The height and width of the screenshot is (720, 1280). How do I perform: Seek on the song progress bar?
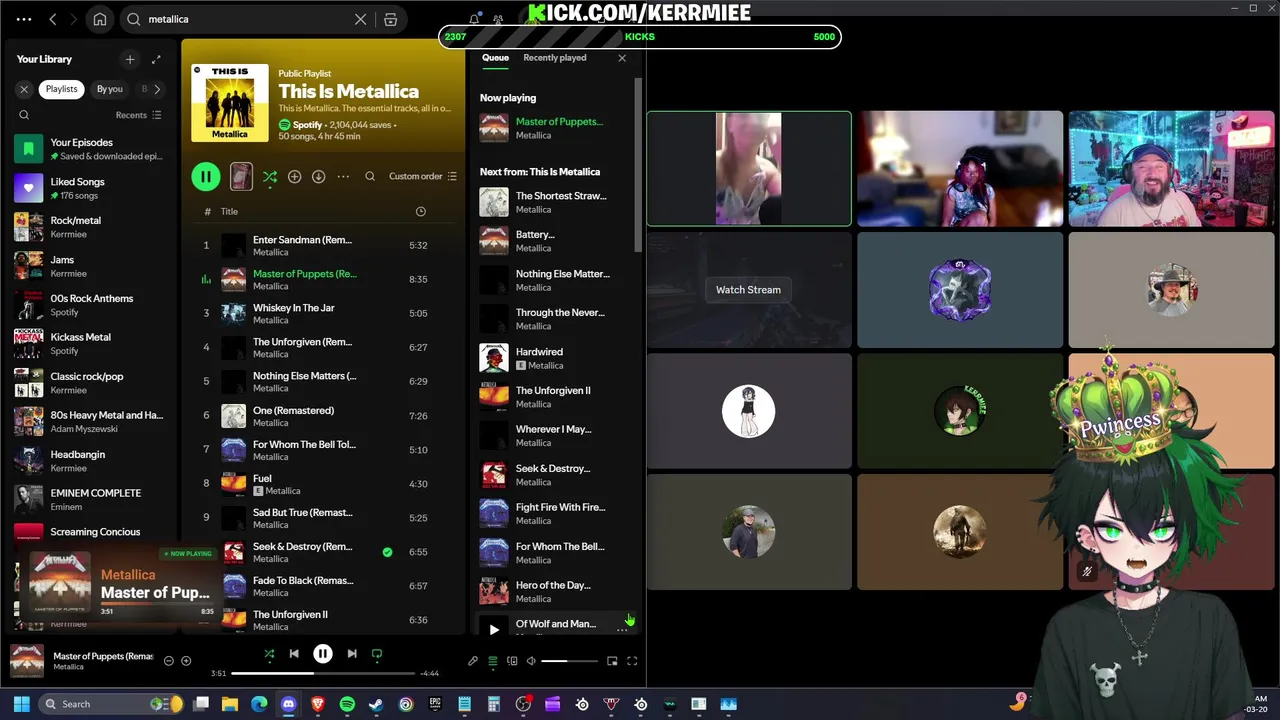click(323, 673)
